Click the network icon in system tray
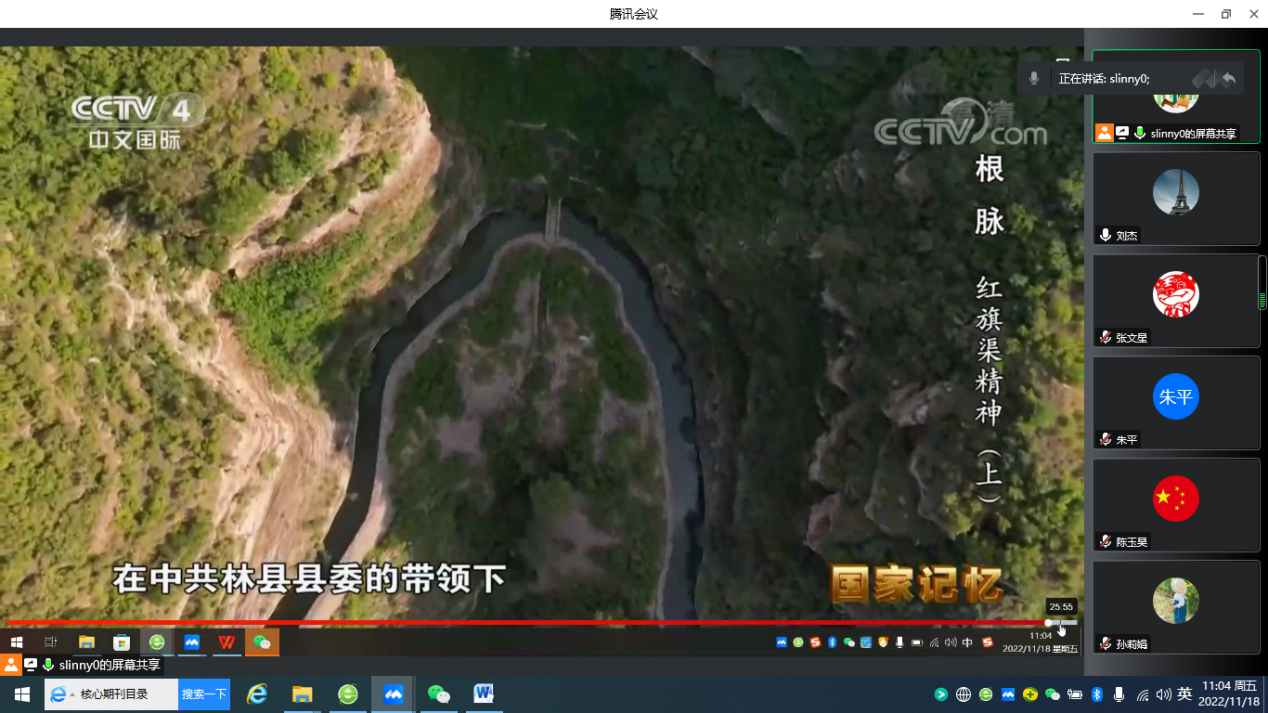 click(1142, 695)
